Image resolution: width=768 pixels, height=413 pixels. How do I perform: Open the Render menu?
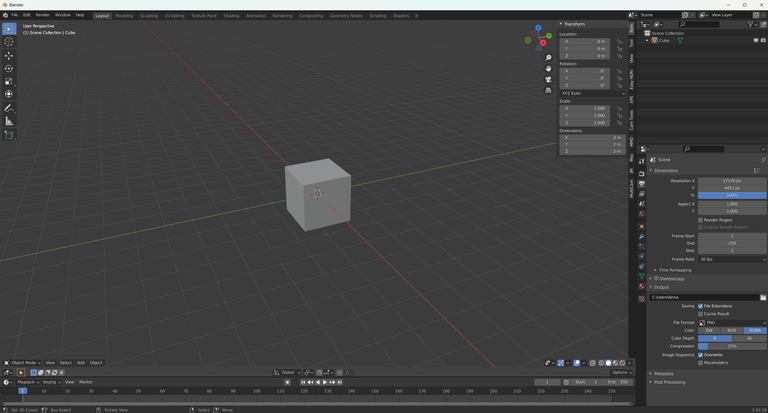tap(43, 15)
